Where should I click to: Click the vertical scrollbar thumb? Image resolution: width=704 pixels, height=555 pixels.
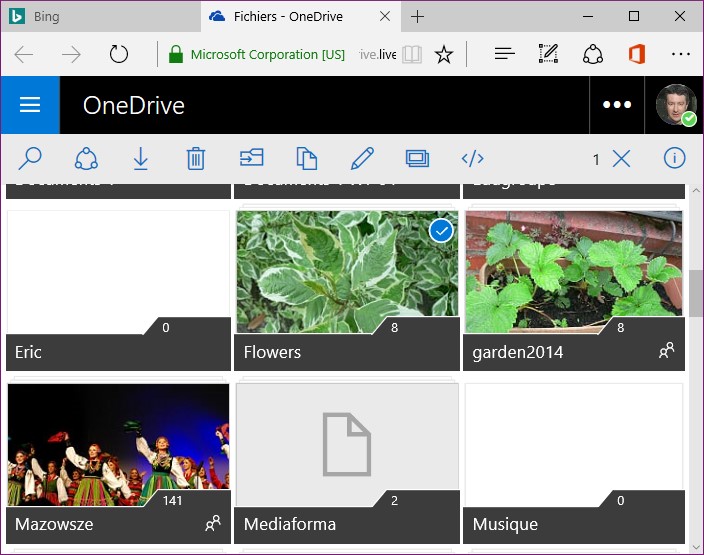(x=695, y=292)
